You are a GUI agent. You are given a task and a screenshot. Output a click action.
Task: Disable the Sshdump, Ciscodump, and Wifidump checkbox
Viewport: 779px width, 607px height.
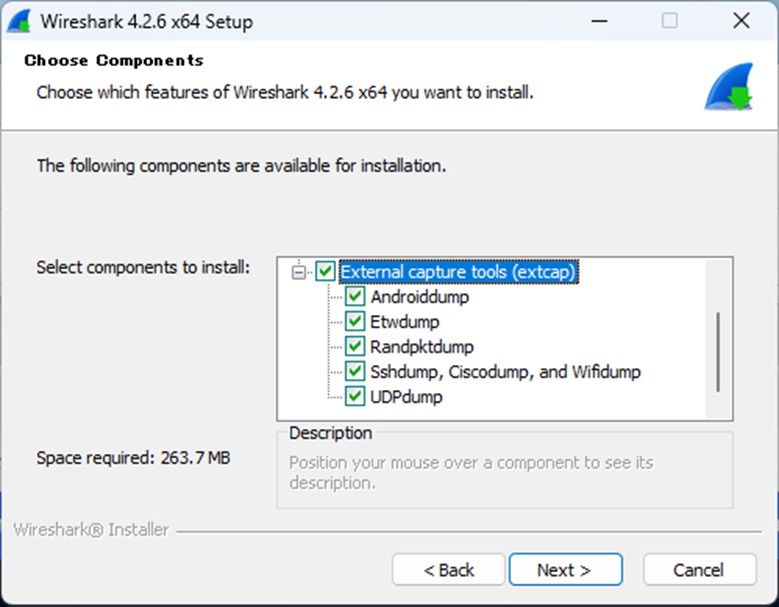pos(355,372)
